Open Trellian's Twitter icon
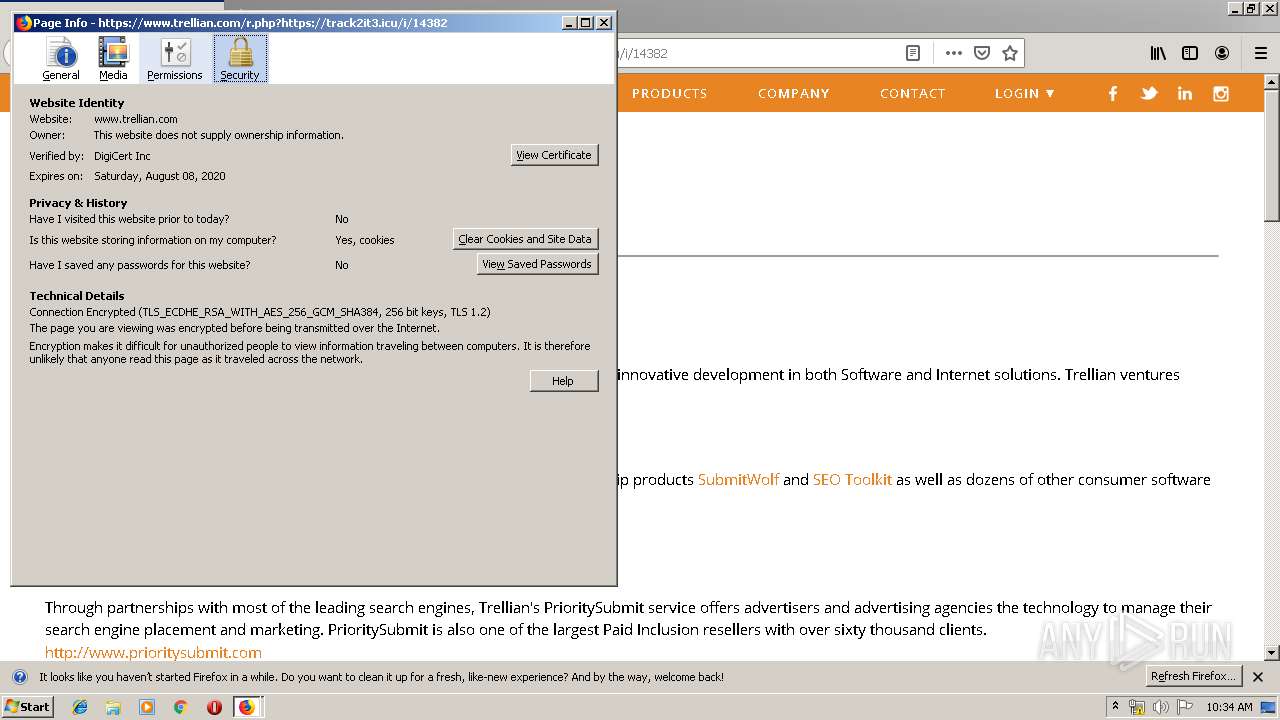 coord(1149,93)
